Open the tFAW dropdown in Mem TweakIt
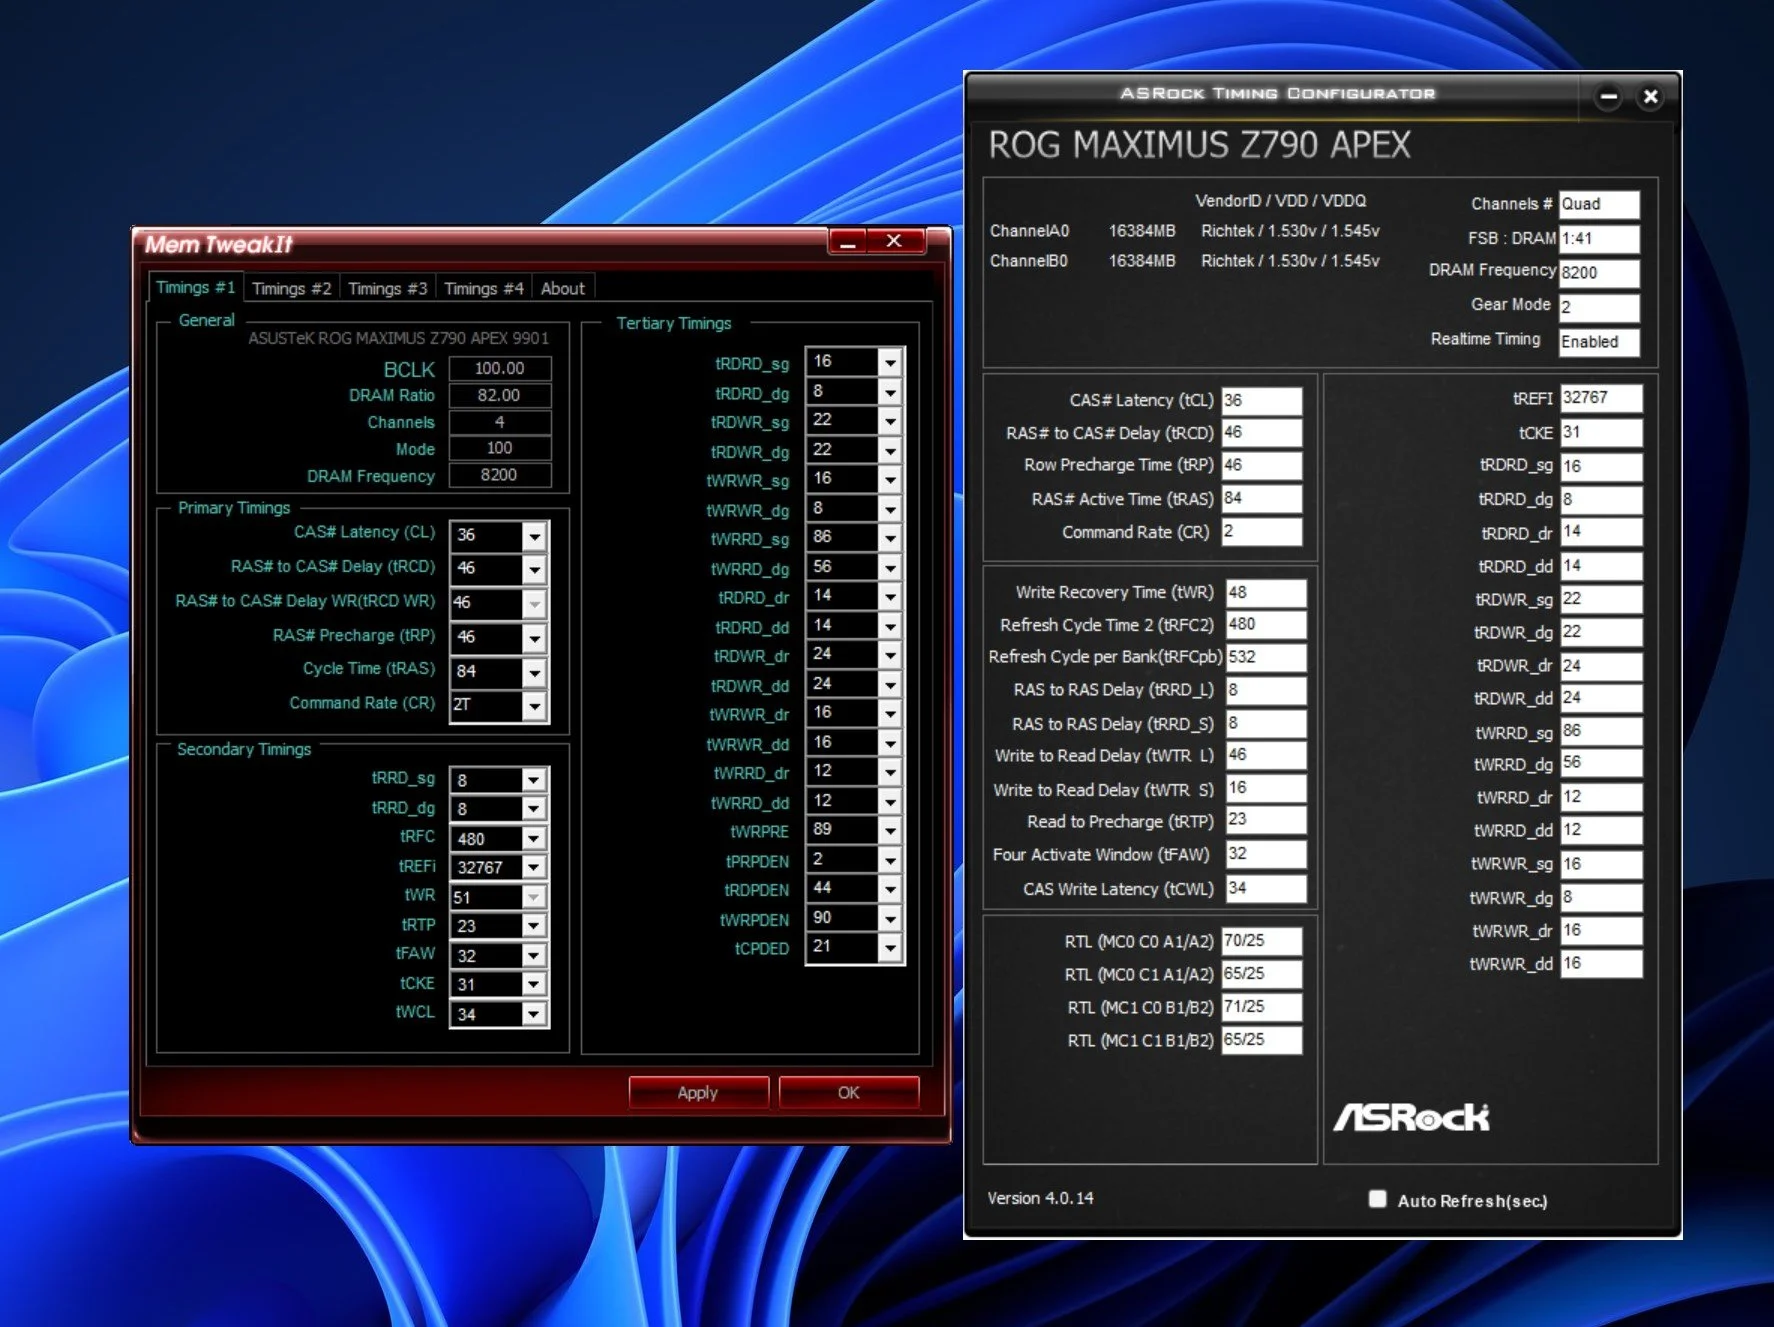1774x1327 pixels. pyautogui.click(x=534, y=955)
